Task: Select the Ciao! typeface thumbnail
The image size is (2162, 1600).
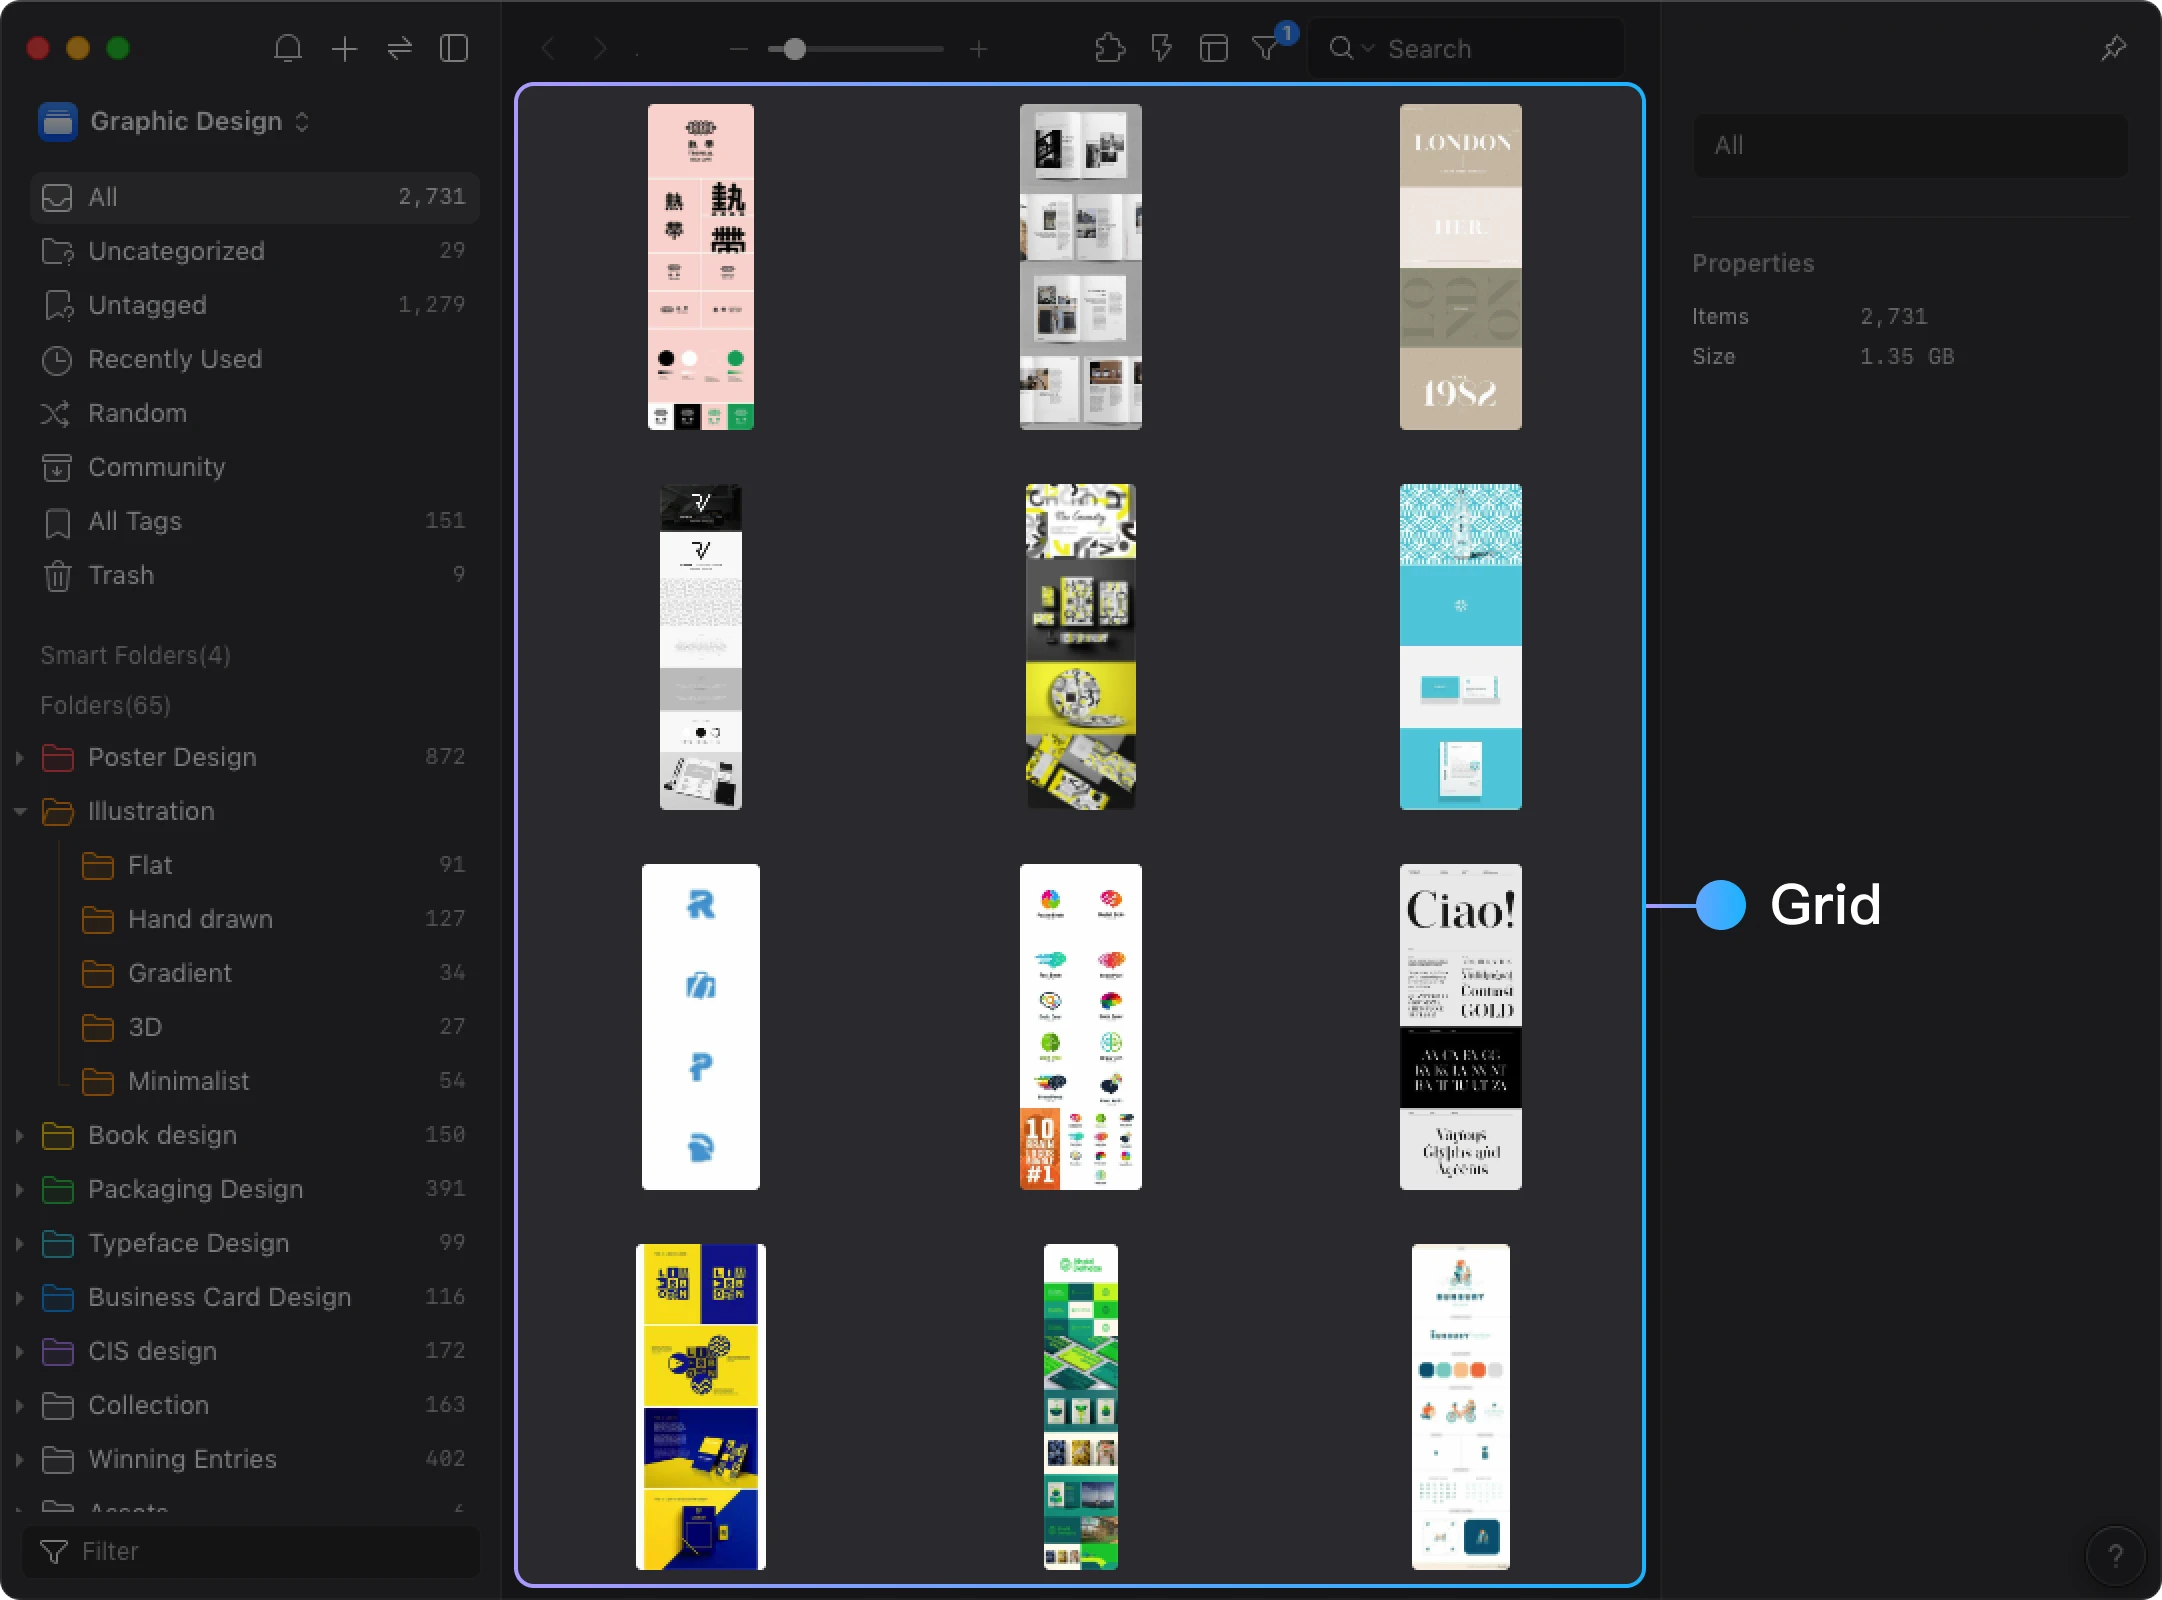Action: click(x=1460, y=1027)
